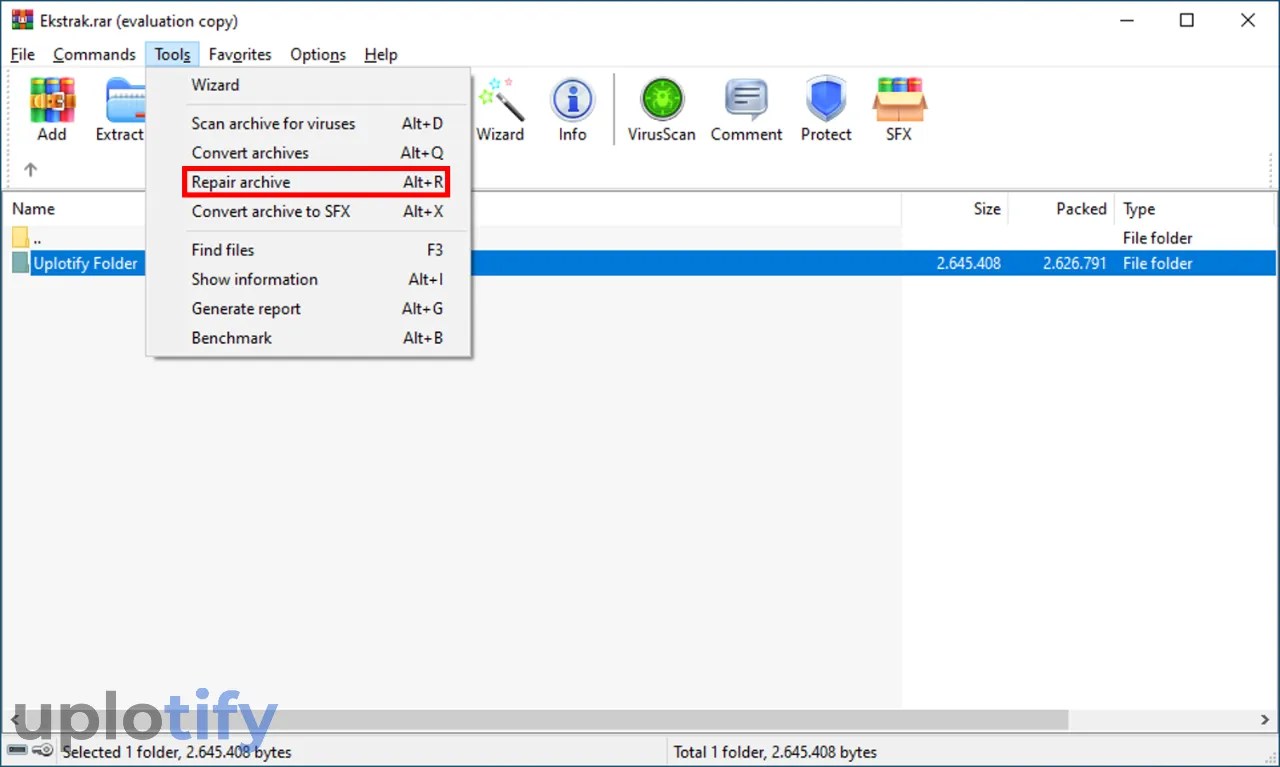Click the Add toolbar icon
Screen dimensions: 1280x767
tap(52, 110)
